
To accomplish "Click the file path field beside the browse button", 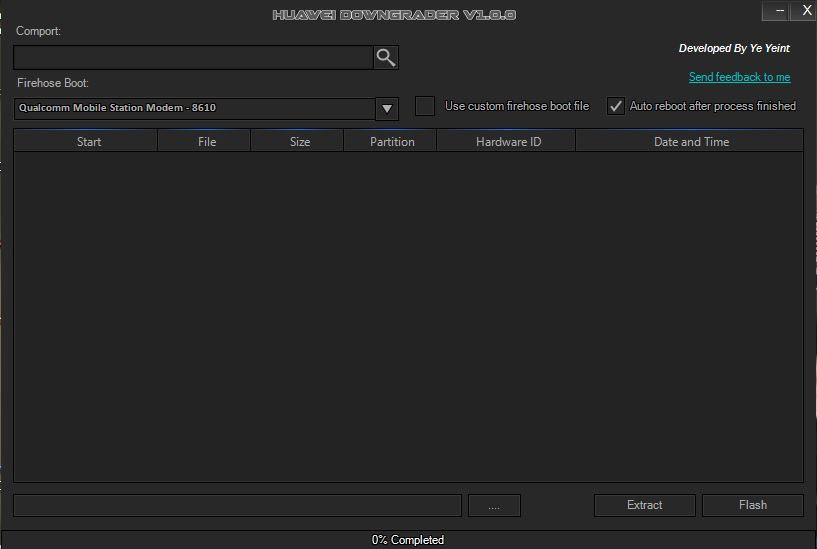I will 238,505.
